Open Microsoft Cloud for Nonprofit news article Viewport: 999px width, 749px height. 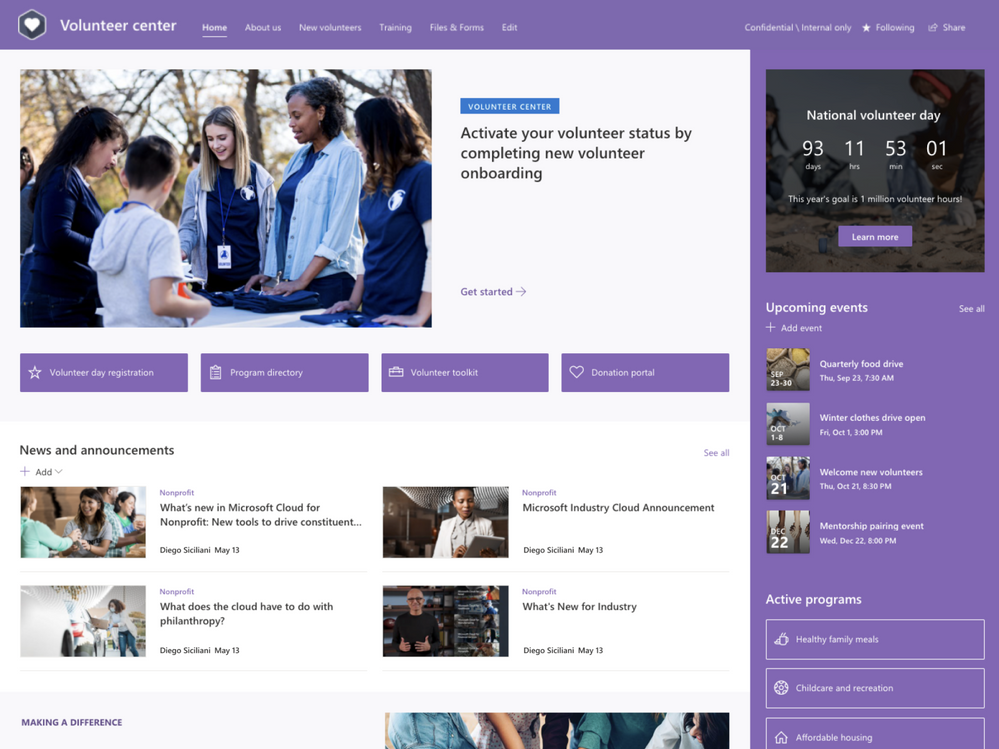click(261, 515)
